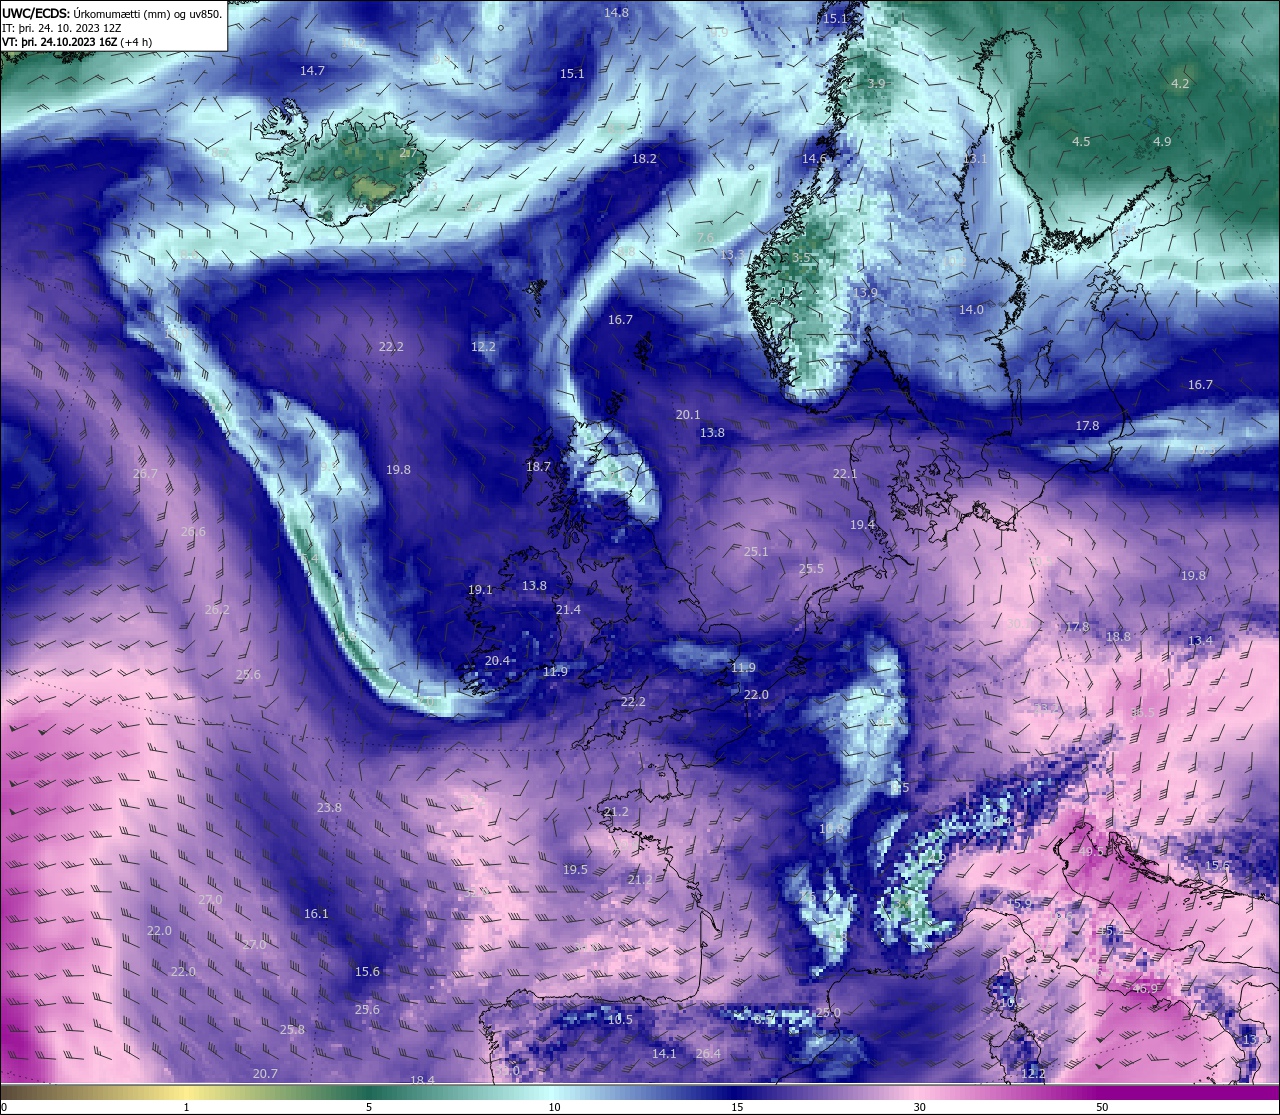Click the 14.0 map value

[x=971, y=310]
